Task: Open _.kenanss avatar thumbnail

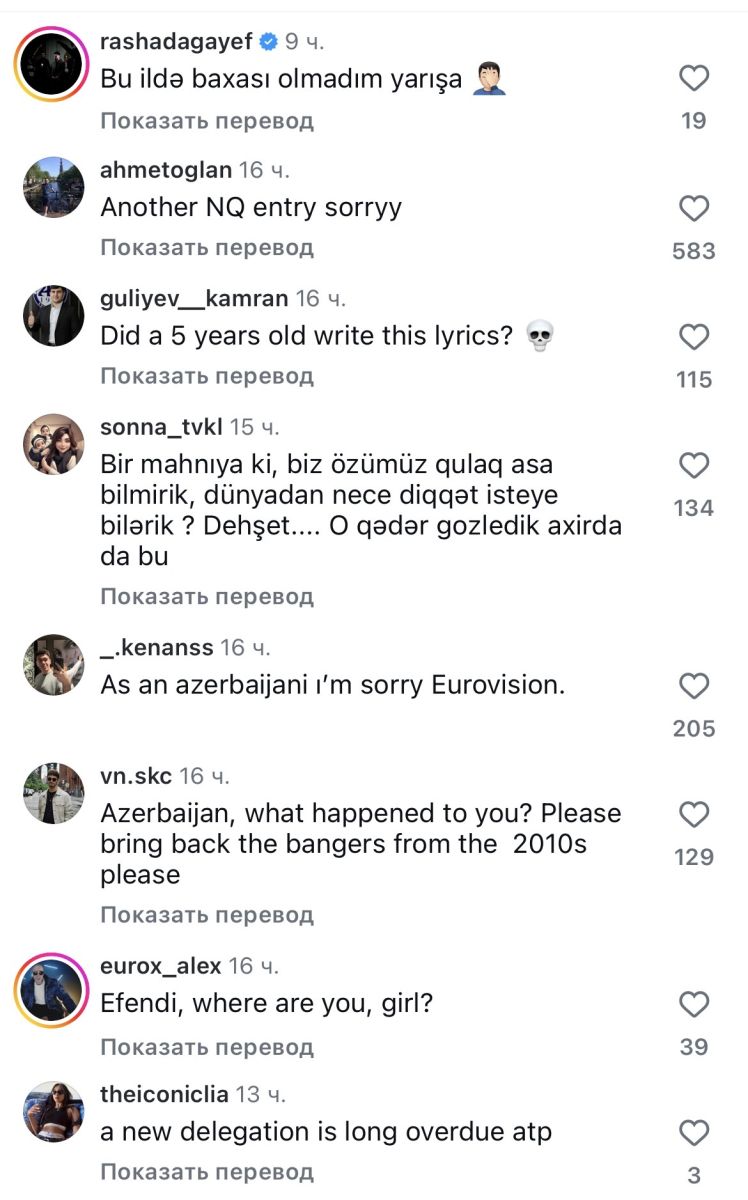Action: click(53, 664)
